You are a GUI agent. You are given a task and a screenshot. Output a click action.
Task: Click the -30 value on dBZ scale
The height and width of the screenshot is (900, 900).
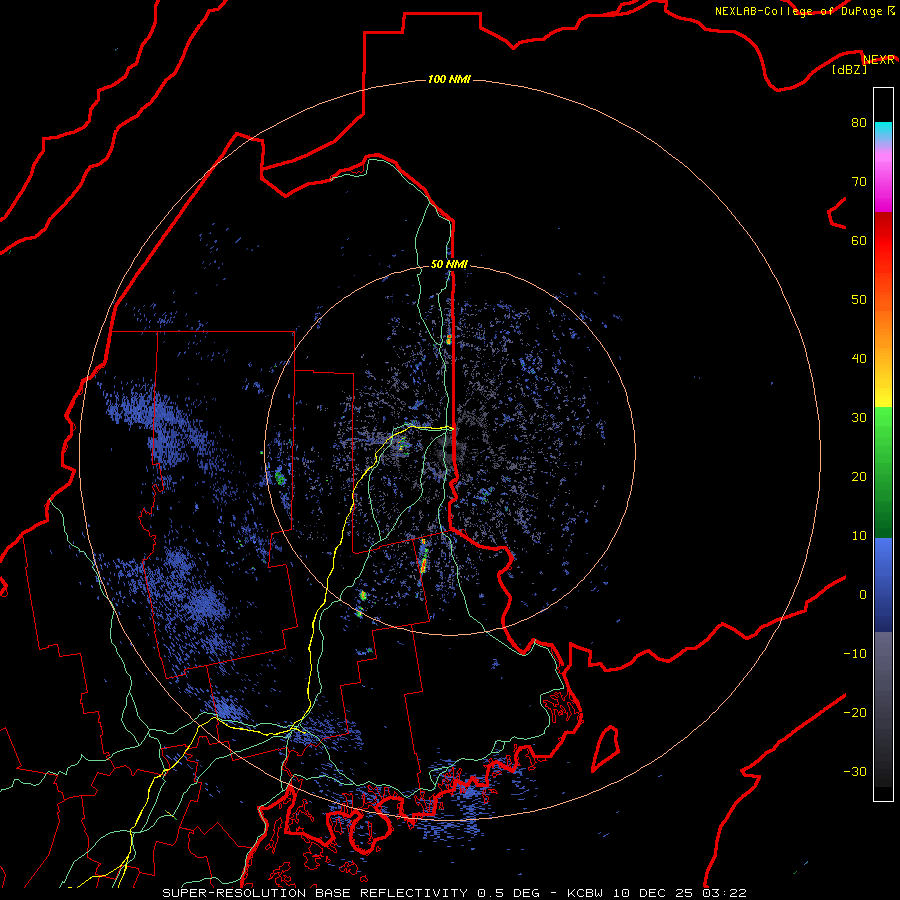coord(855,771)
